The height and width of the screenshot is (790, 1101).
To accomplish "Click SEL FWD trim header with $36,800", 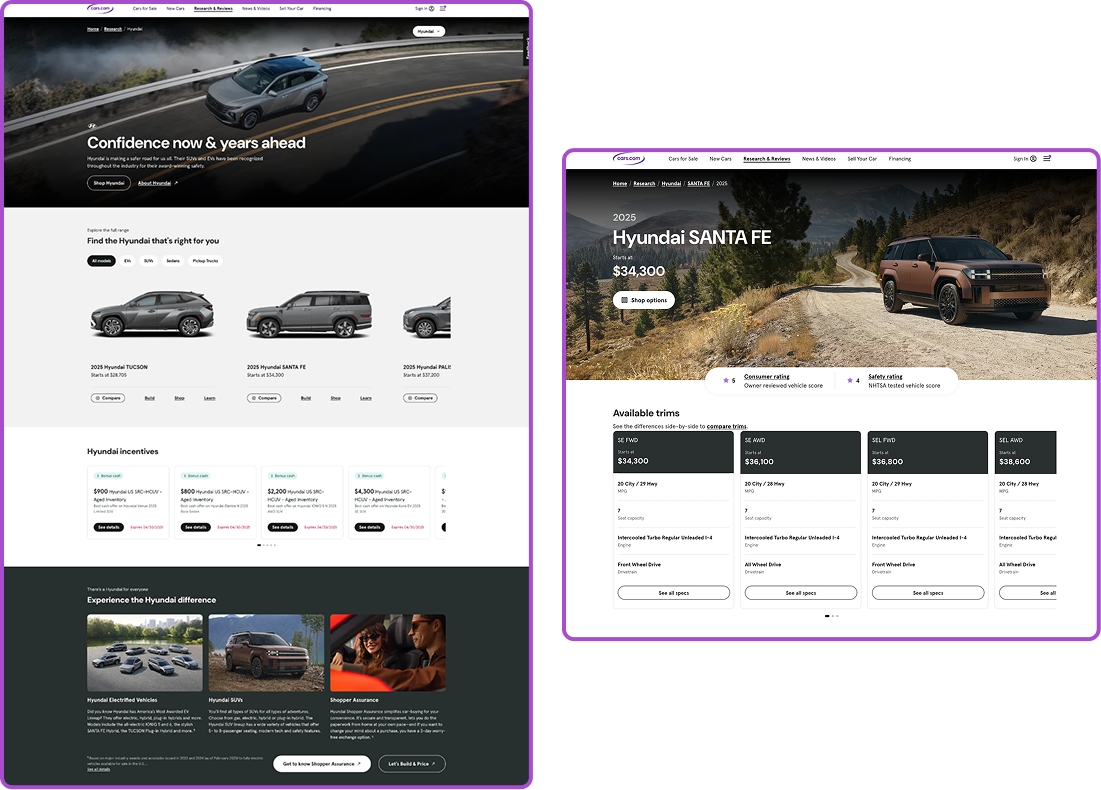I will click(x=927, y=452).
